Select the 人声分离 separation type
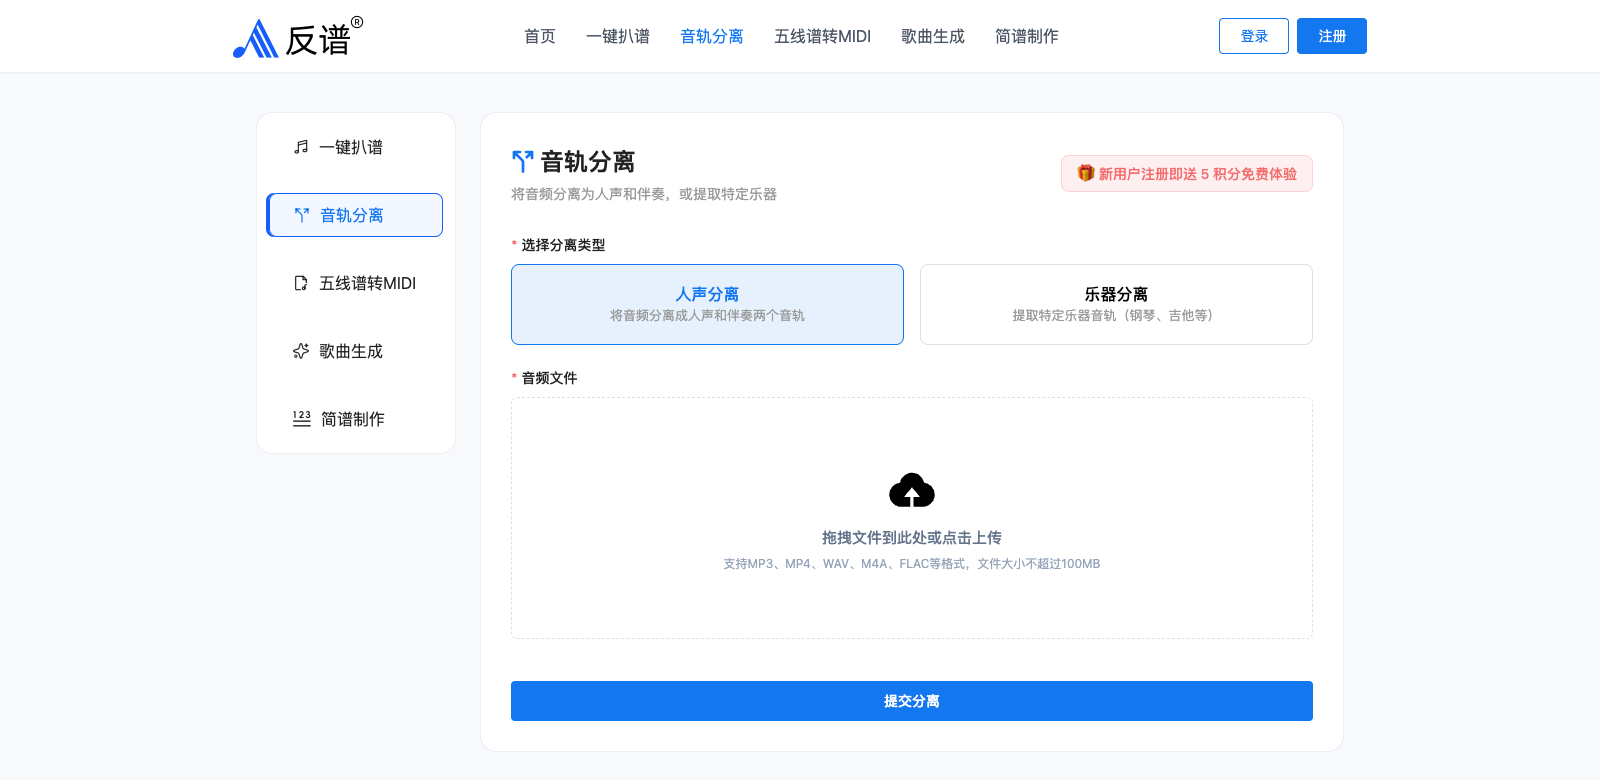This screenshot has height=780, width=1600. pos(707,304)
